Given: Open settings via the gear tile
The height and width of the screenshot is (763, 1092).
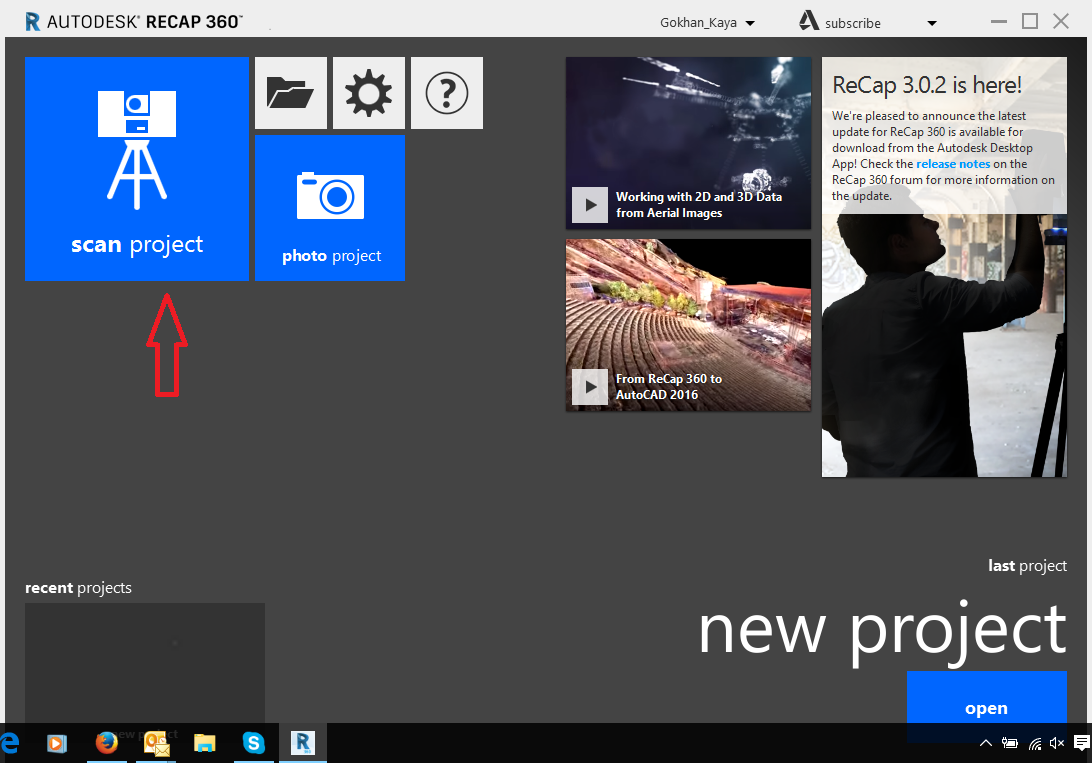Looking at the screenshot, I should tap(368, 93).
